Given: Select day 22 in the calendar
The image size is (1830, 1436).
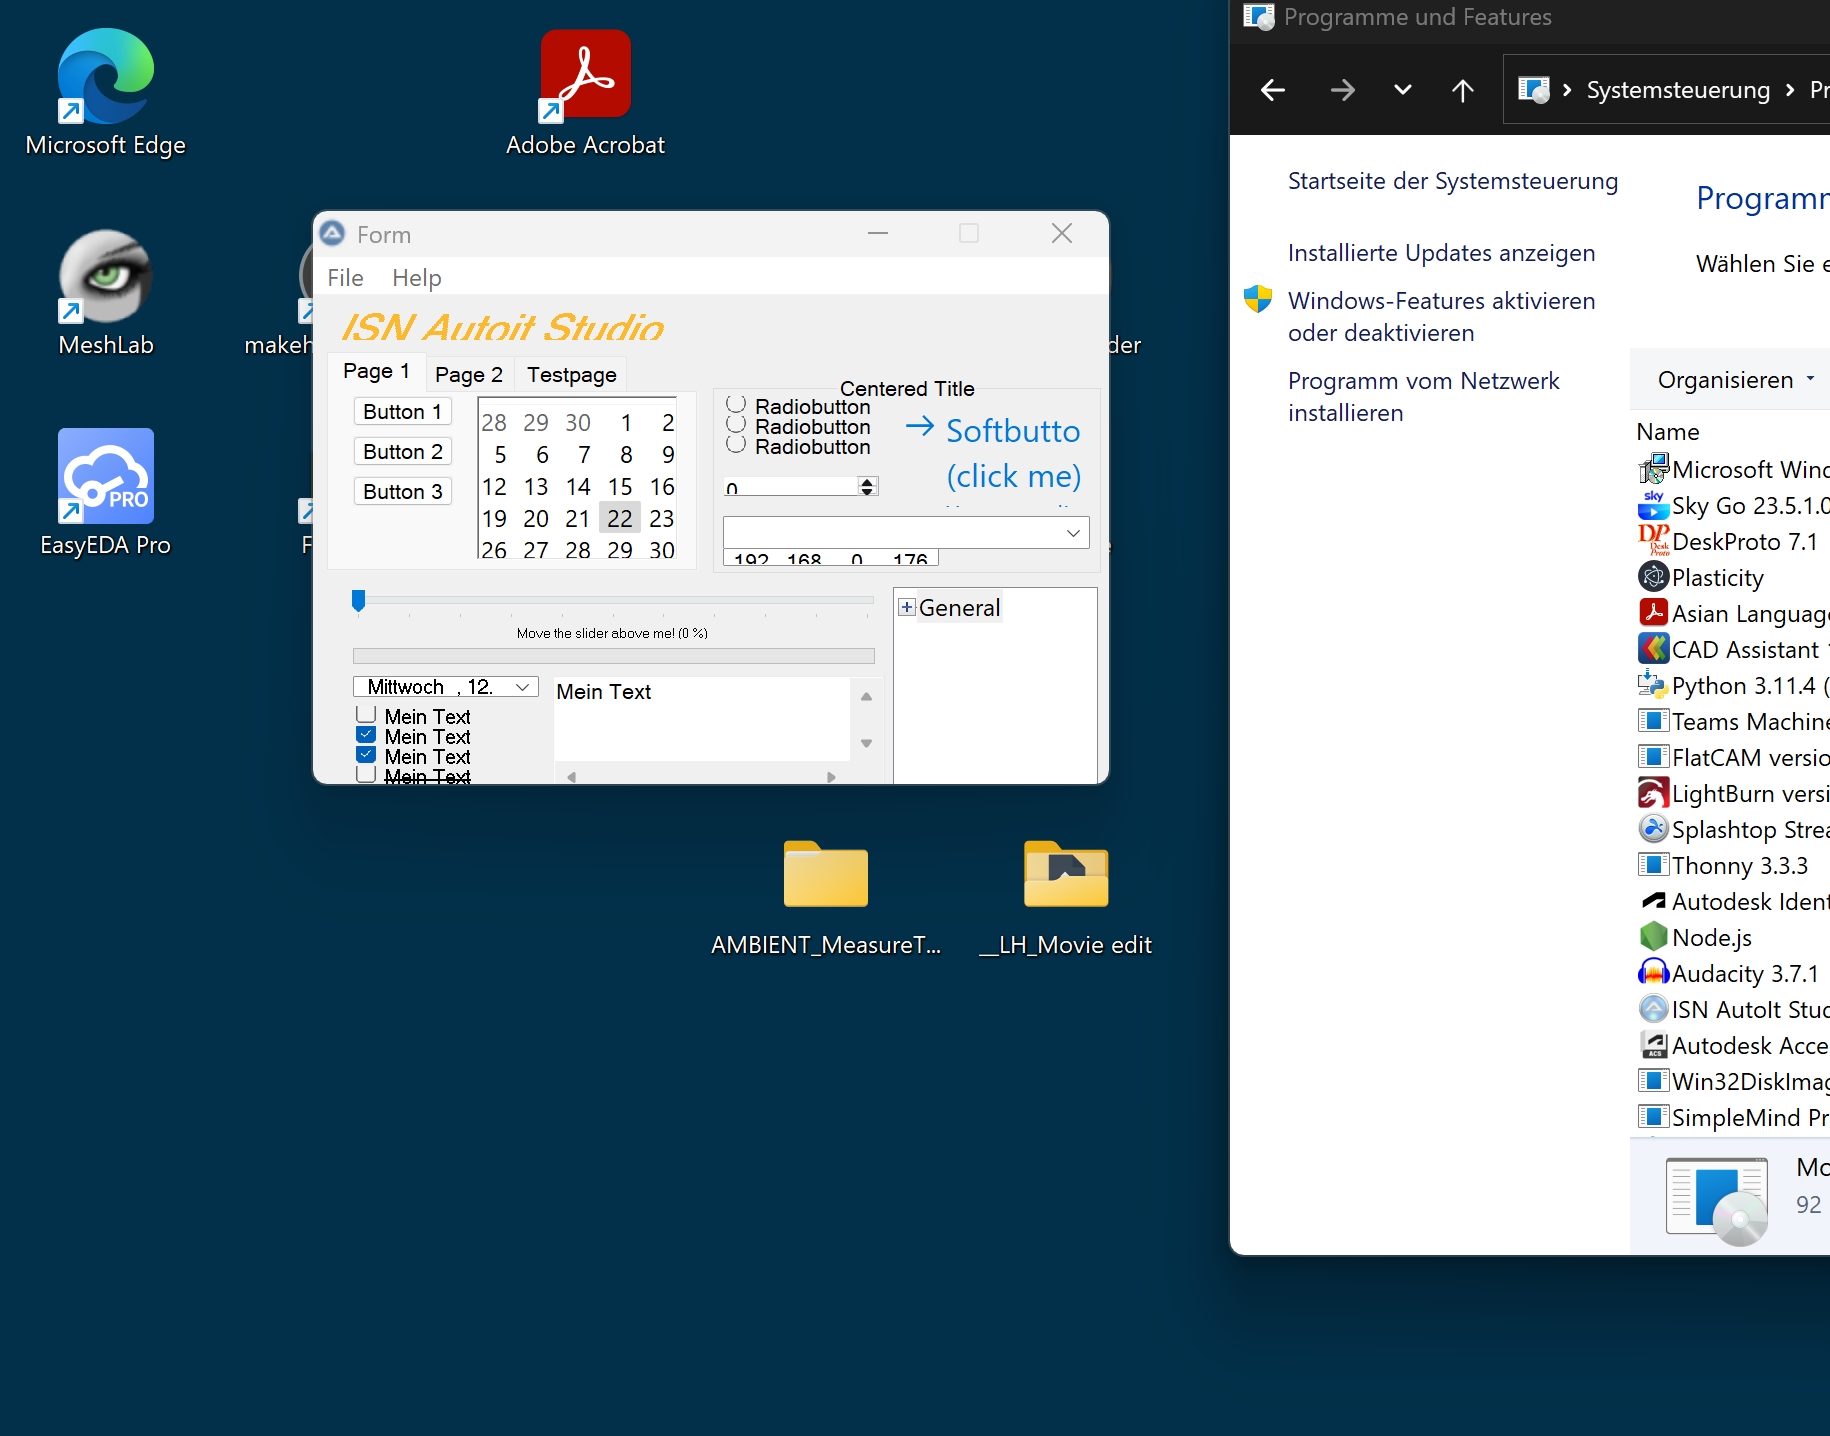Looking at the screenshot, I should (x=620, y=518).
